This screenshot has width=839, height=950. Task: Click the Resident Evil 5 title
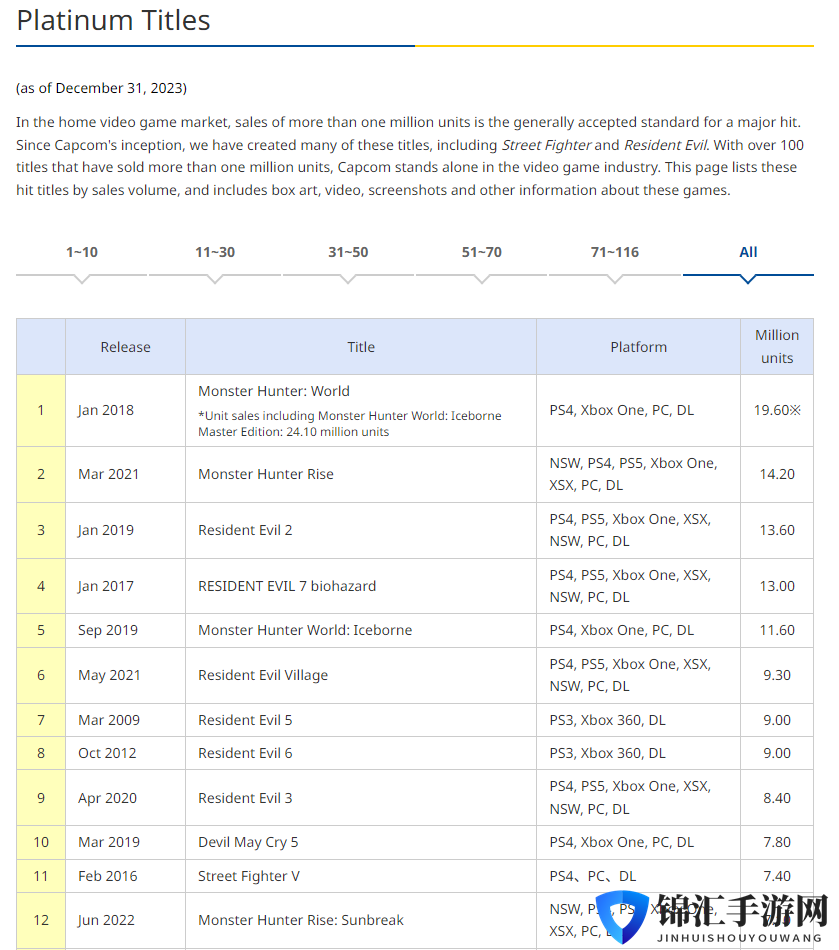coord(245,720)
